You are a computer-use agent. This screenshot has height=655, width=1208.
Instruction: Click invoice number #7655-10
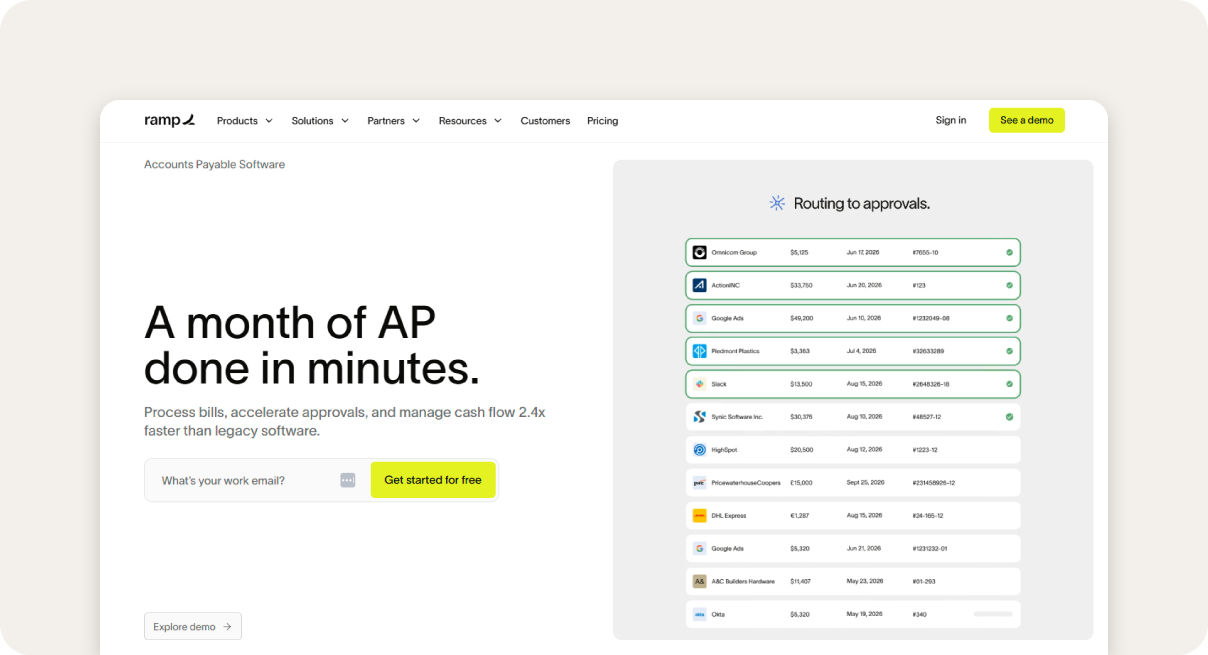(x=925, y=252)
